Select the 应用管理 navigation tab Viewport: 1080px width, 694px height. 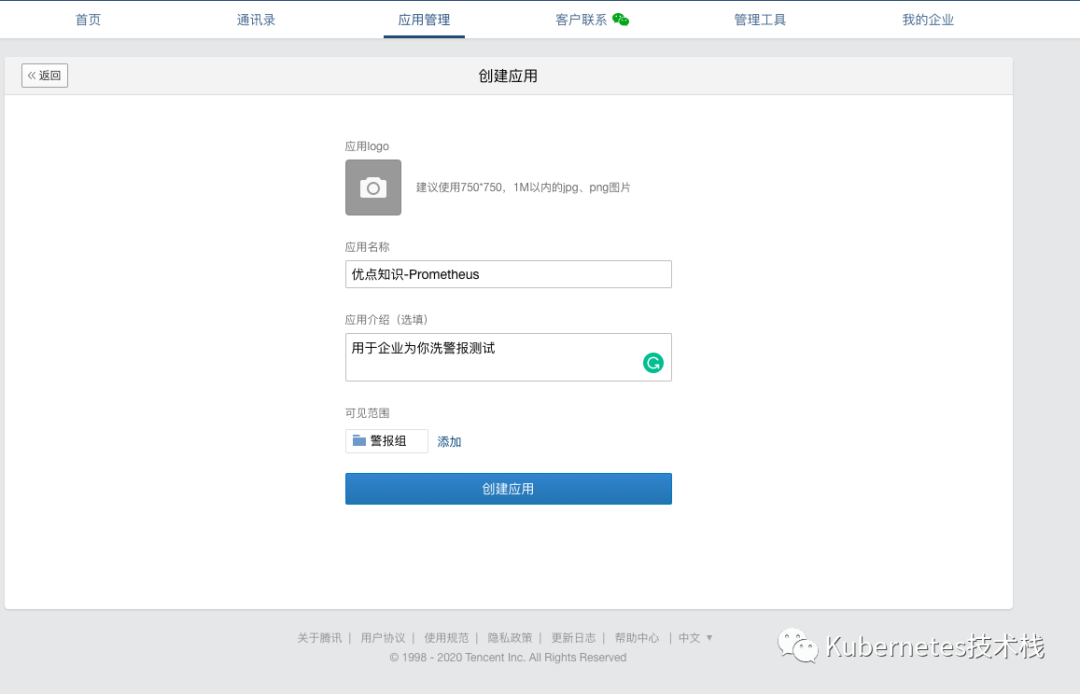click(423, 18)
